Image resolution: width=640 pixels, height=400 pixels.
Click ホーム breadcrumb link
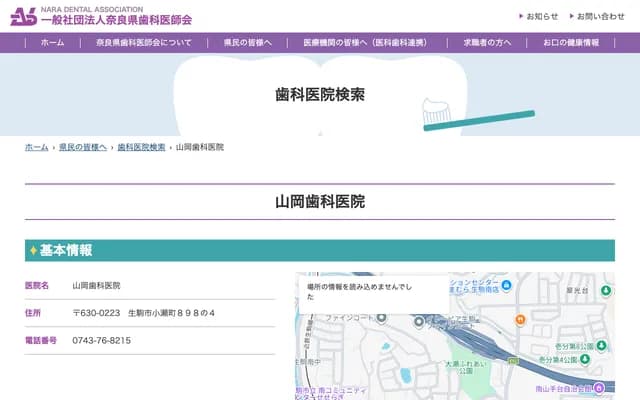(36, 147)
